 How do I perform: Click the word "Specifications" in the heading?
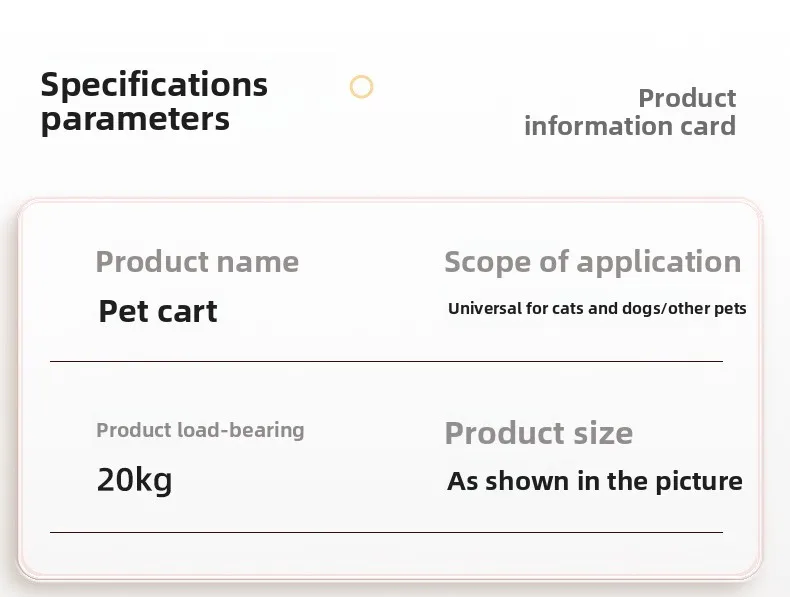[x=154, y=85]
